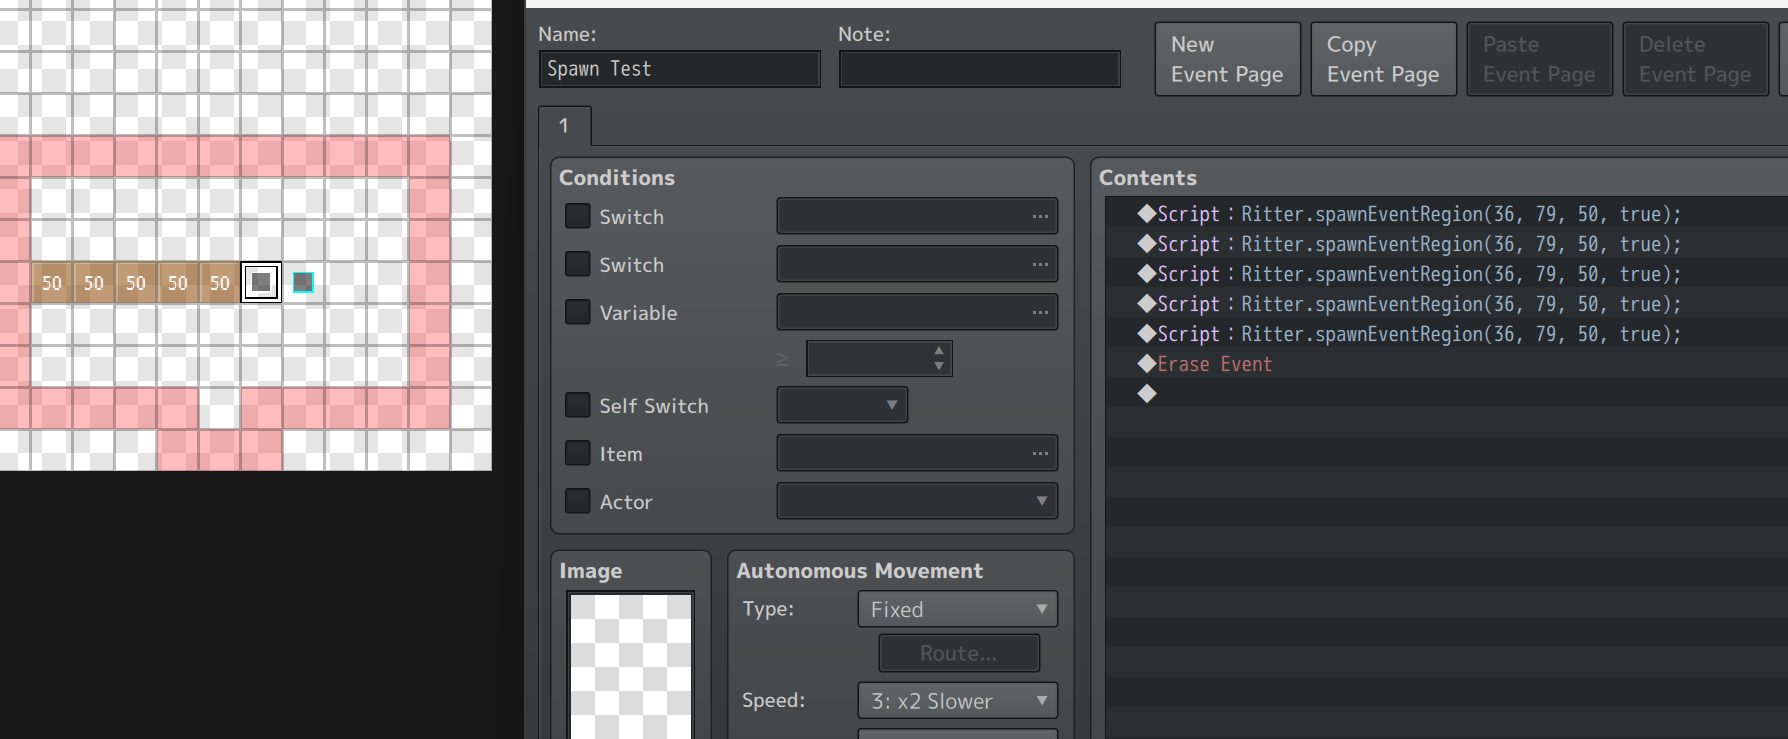
Task: Select the Erase Event command line
Action: [x=1214, y=364]
